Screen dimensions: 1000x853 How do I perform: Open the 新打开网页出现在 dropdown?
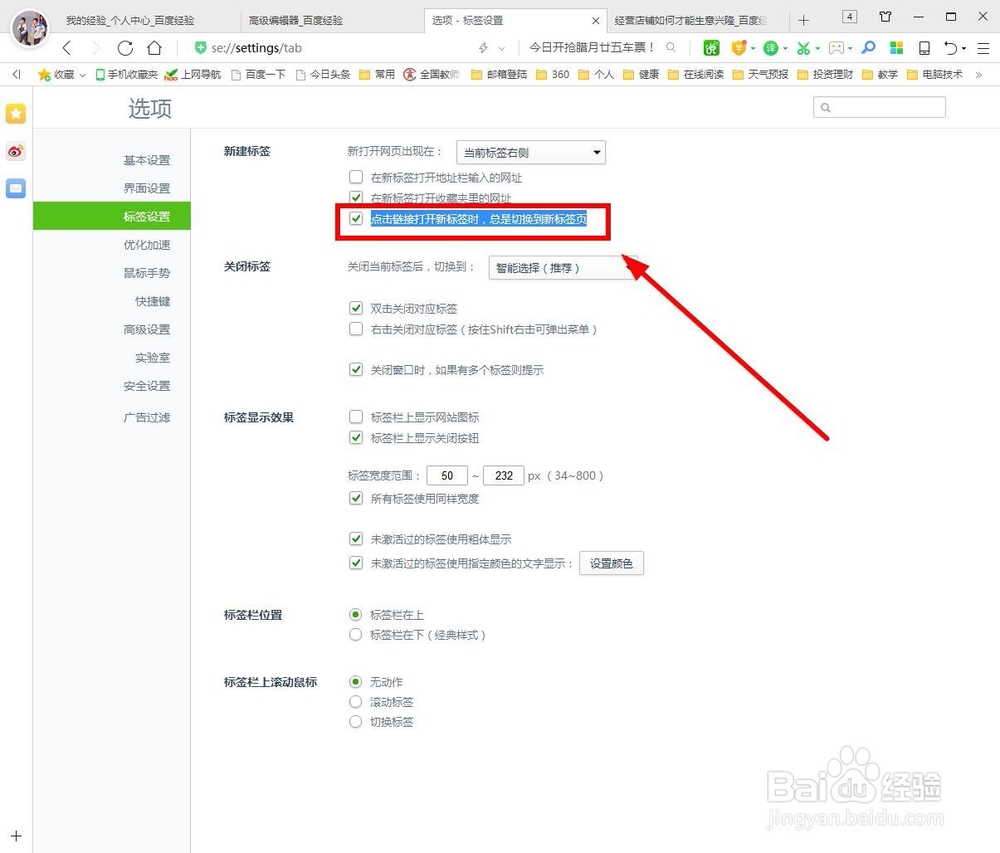pos(530,152)
